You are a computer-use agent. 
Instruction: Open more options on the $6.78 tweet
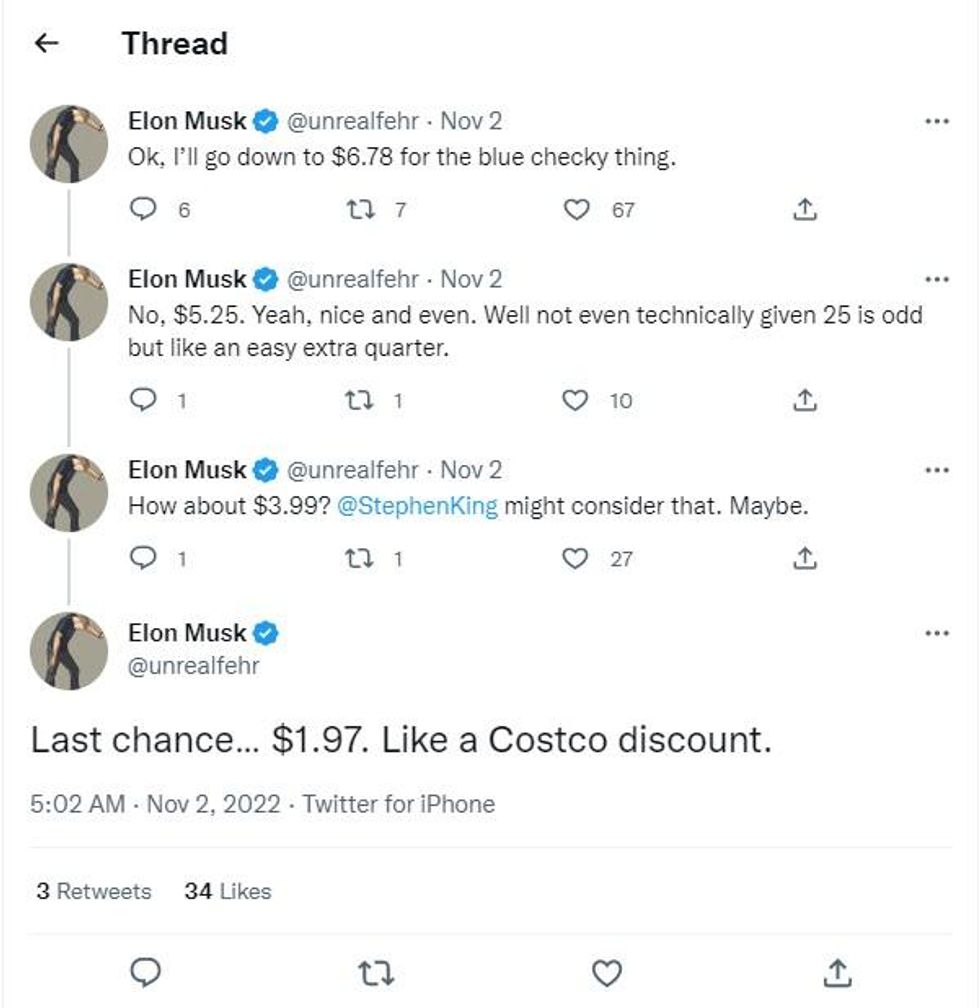(936, 121)
